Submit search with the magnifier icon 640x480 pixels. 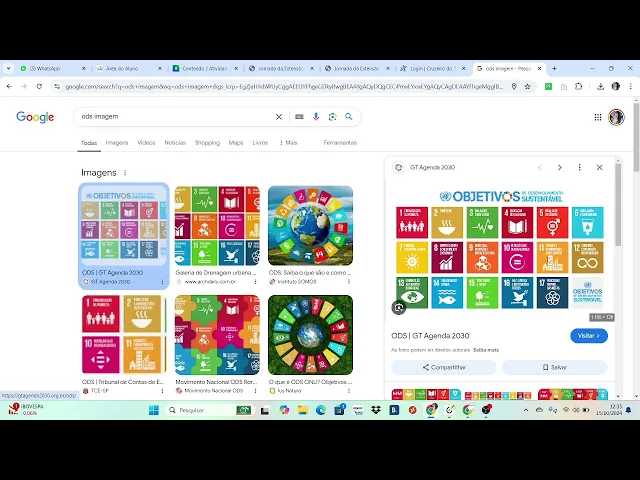349,117
